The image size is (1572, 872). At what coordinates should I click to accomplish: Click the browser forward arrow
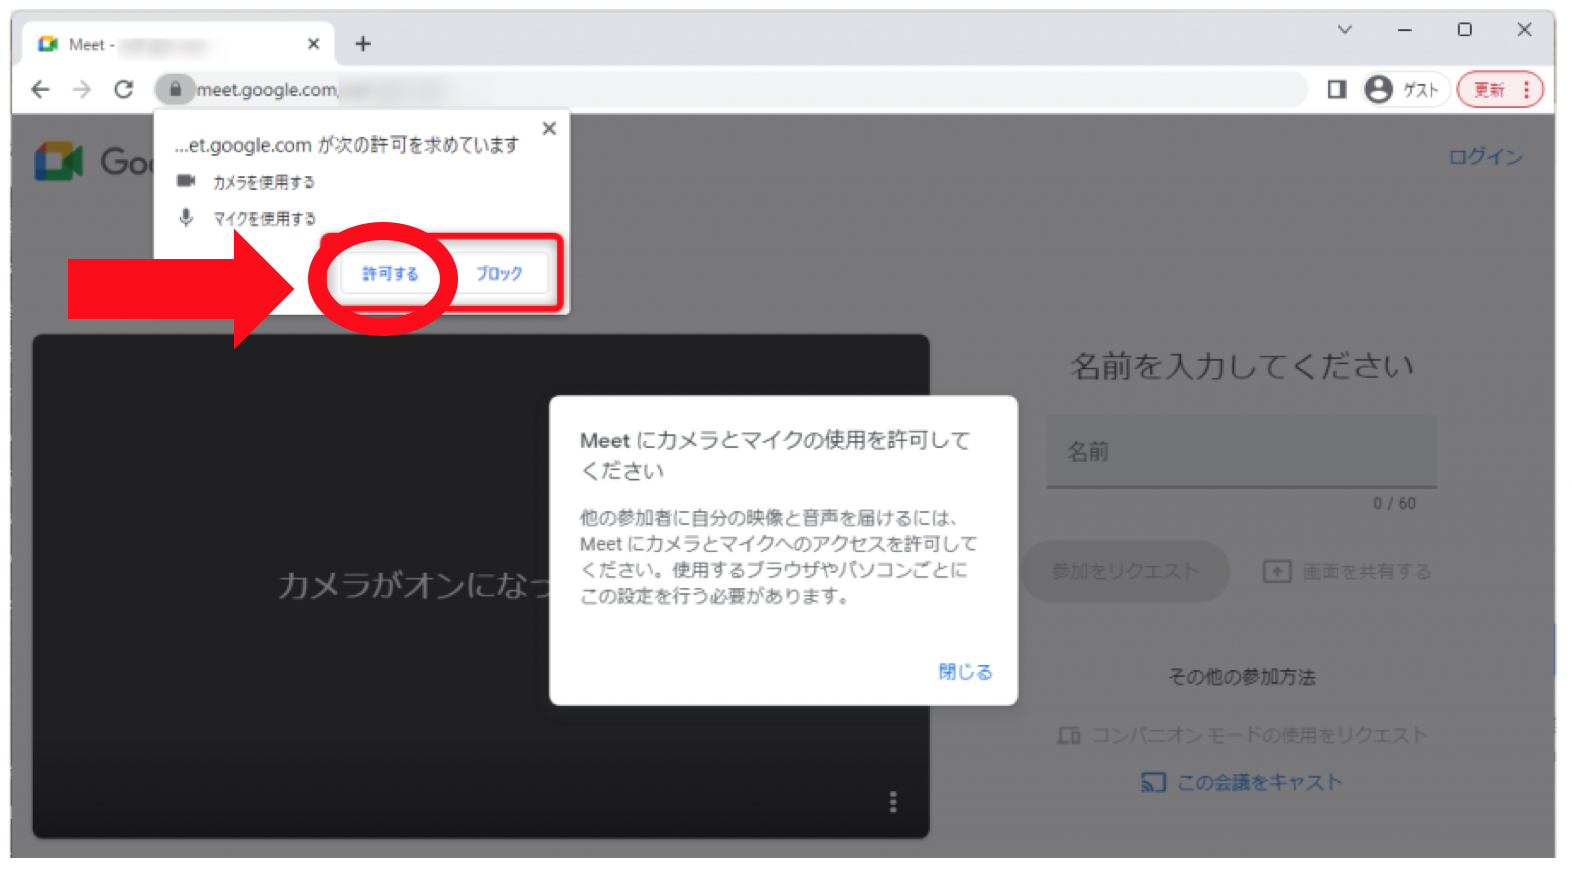pos(82,90)
